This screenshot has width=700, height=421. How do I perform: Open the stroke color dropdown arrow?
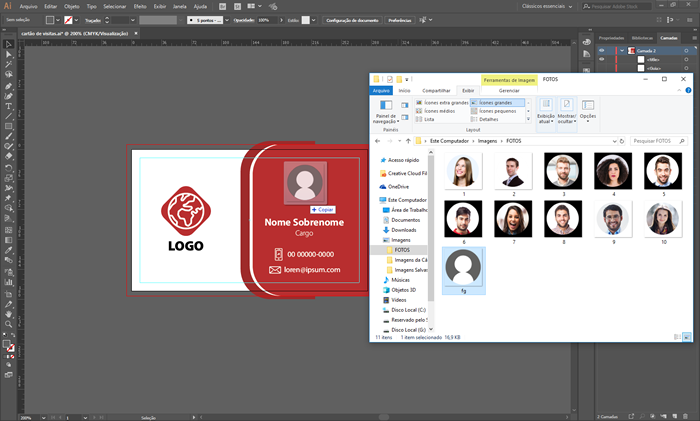pos(76,20)
